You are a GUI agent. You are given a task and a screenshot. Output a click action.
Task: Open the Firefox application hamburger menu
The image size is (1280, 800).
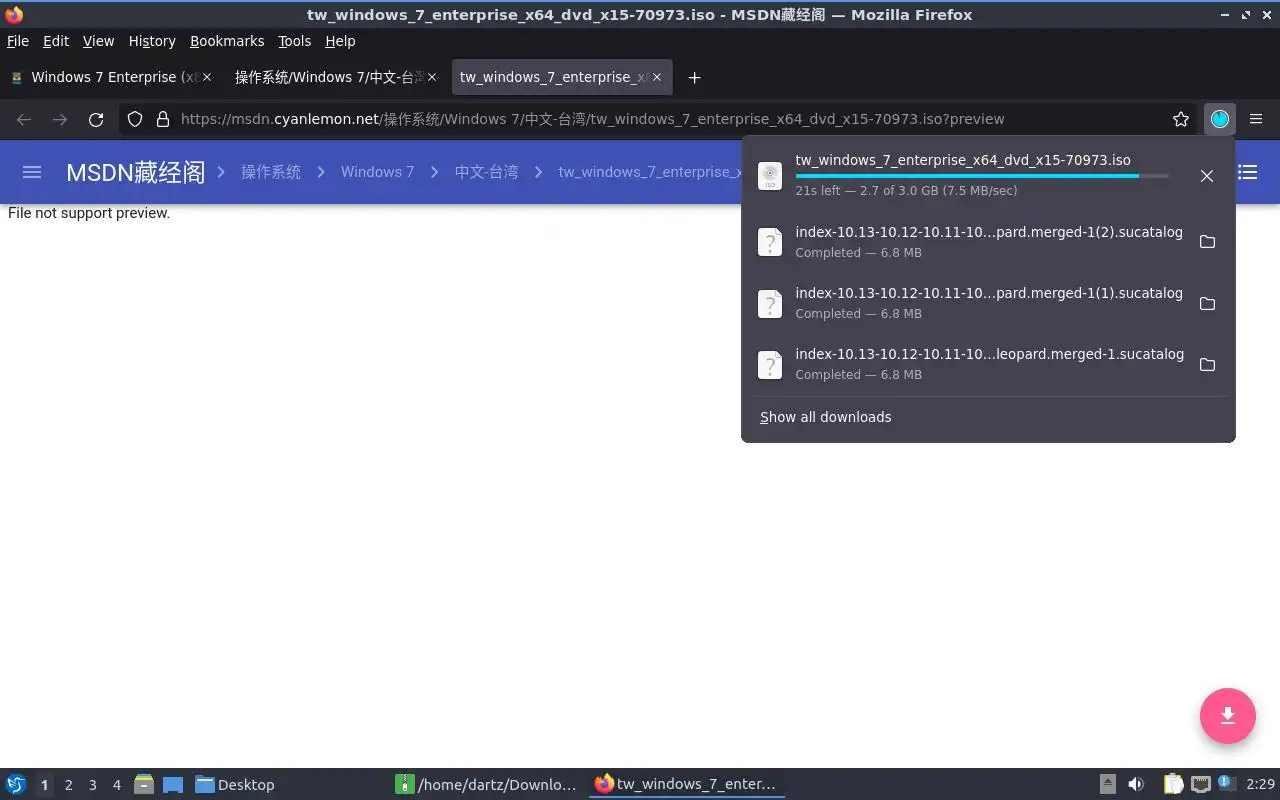[x=1256, y=119]
